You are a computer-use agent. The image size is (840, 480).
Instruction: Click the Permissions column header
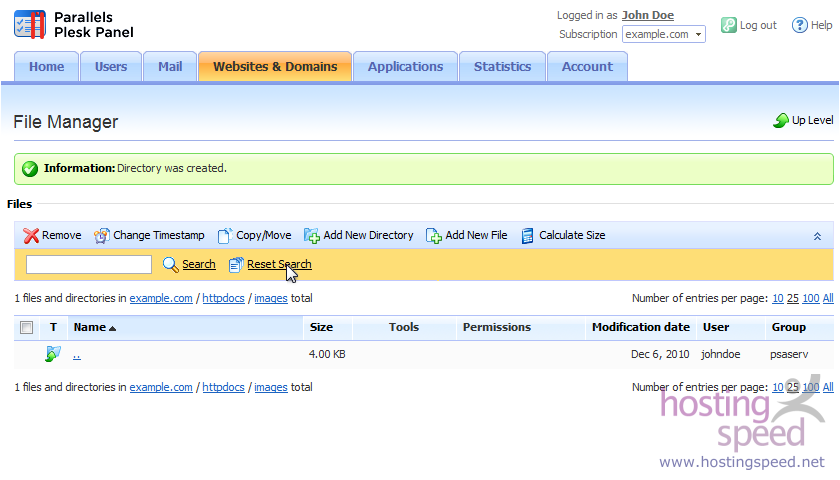497,327
